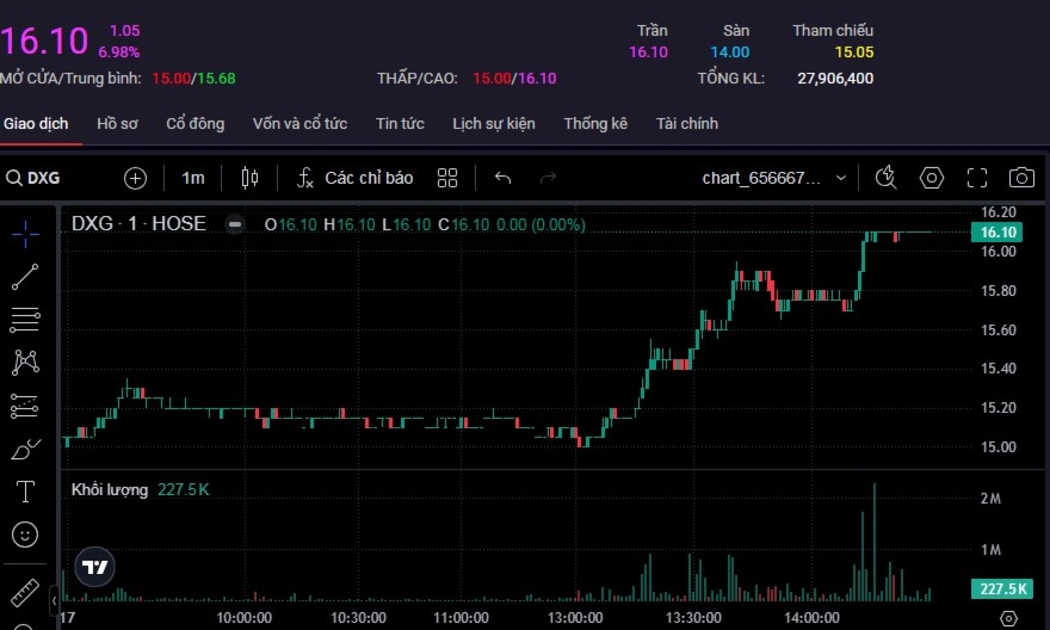Open the Tài chính tab

point(687,124)
